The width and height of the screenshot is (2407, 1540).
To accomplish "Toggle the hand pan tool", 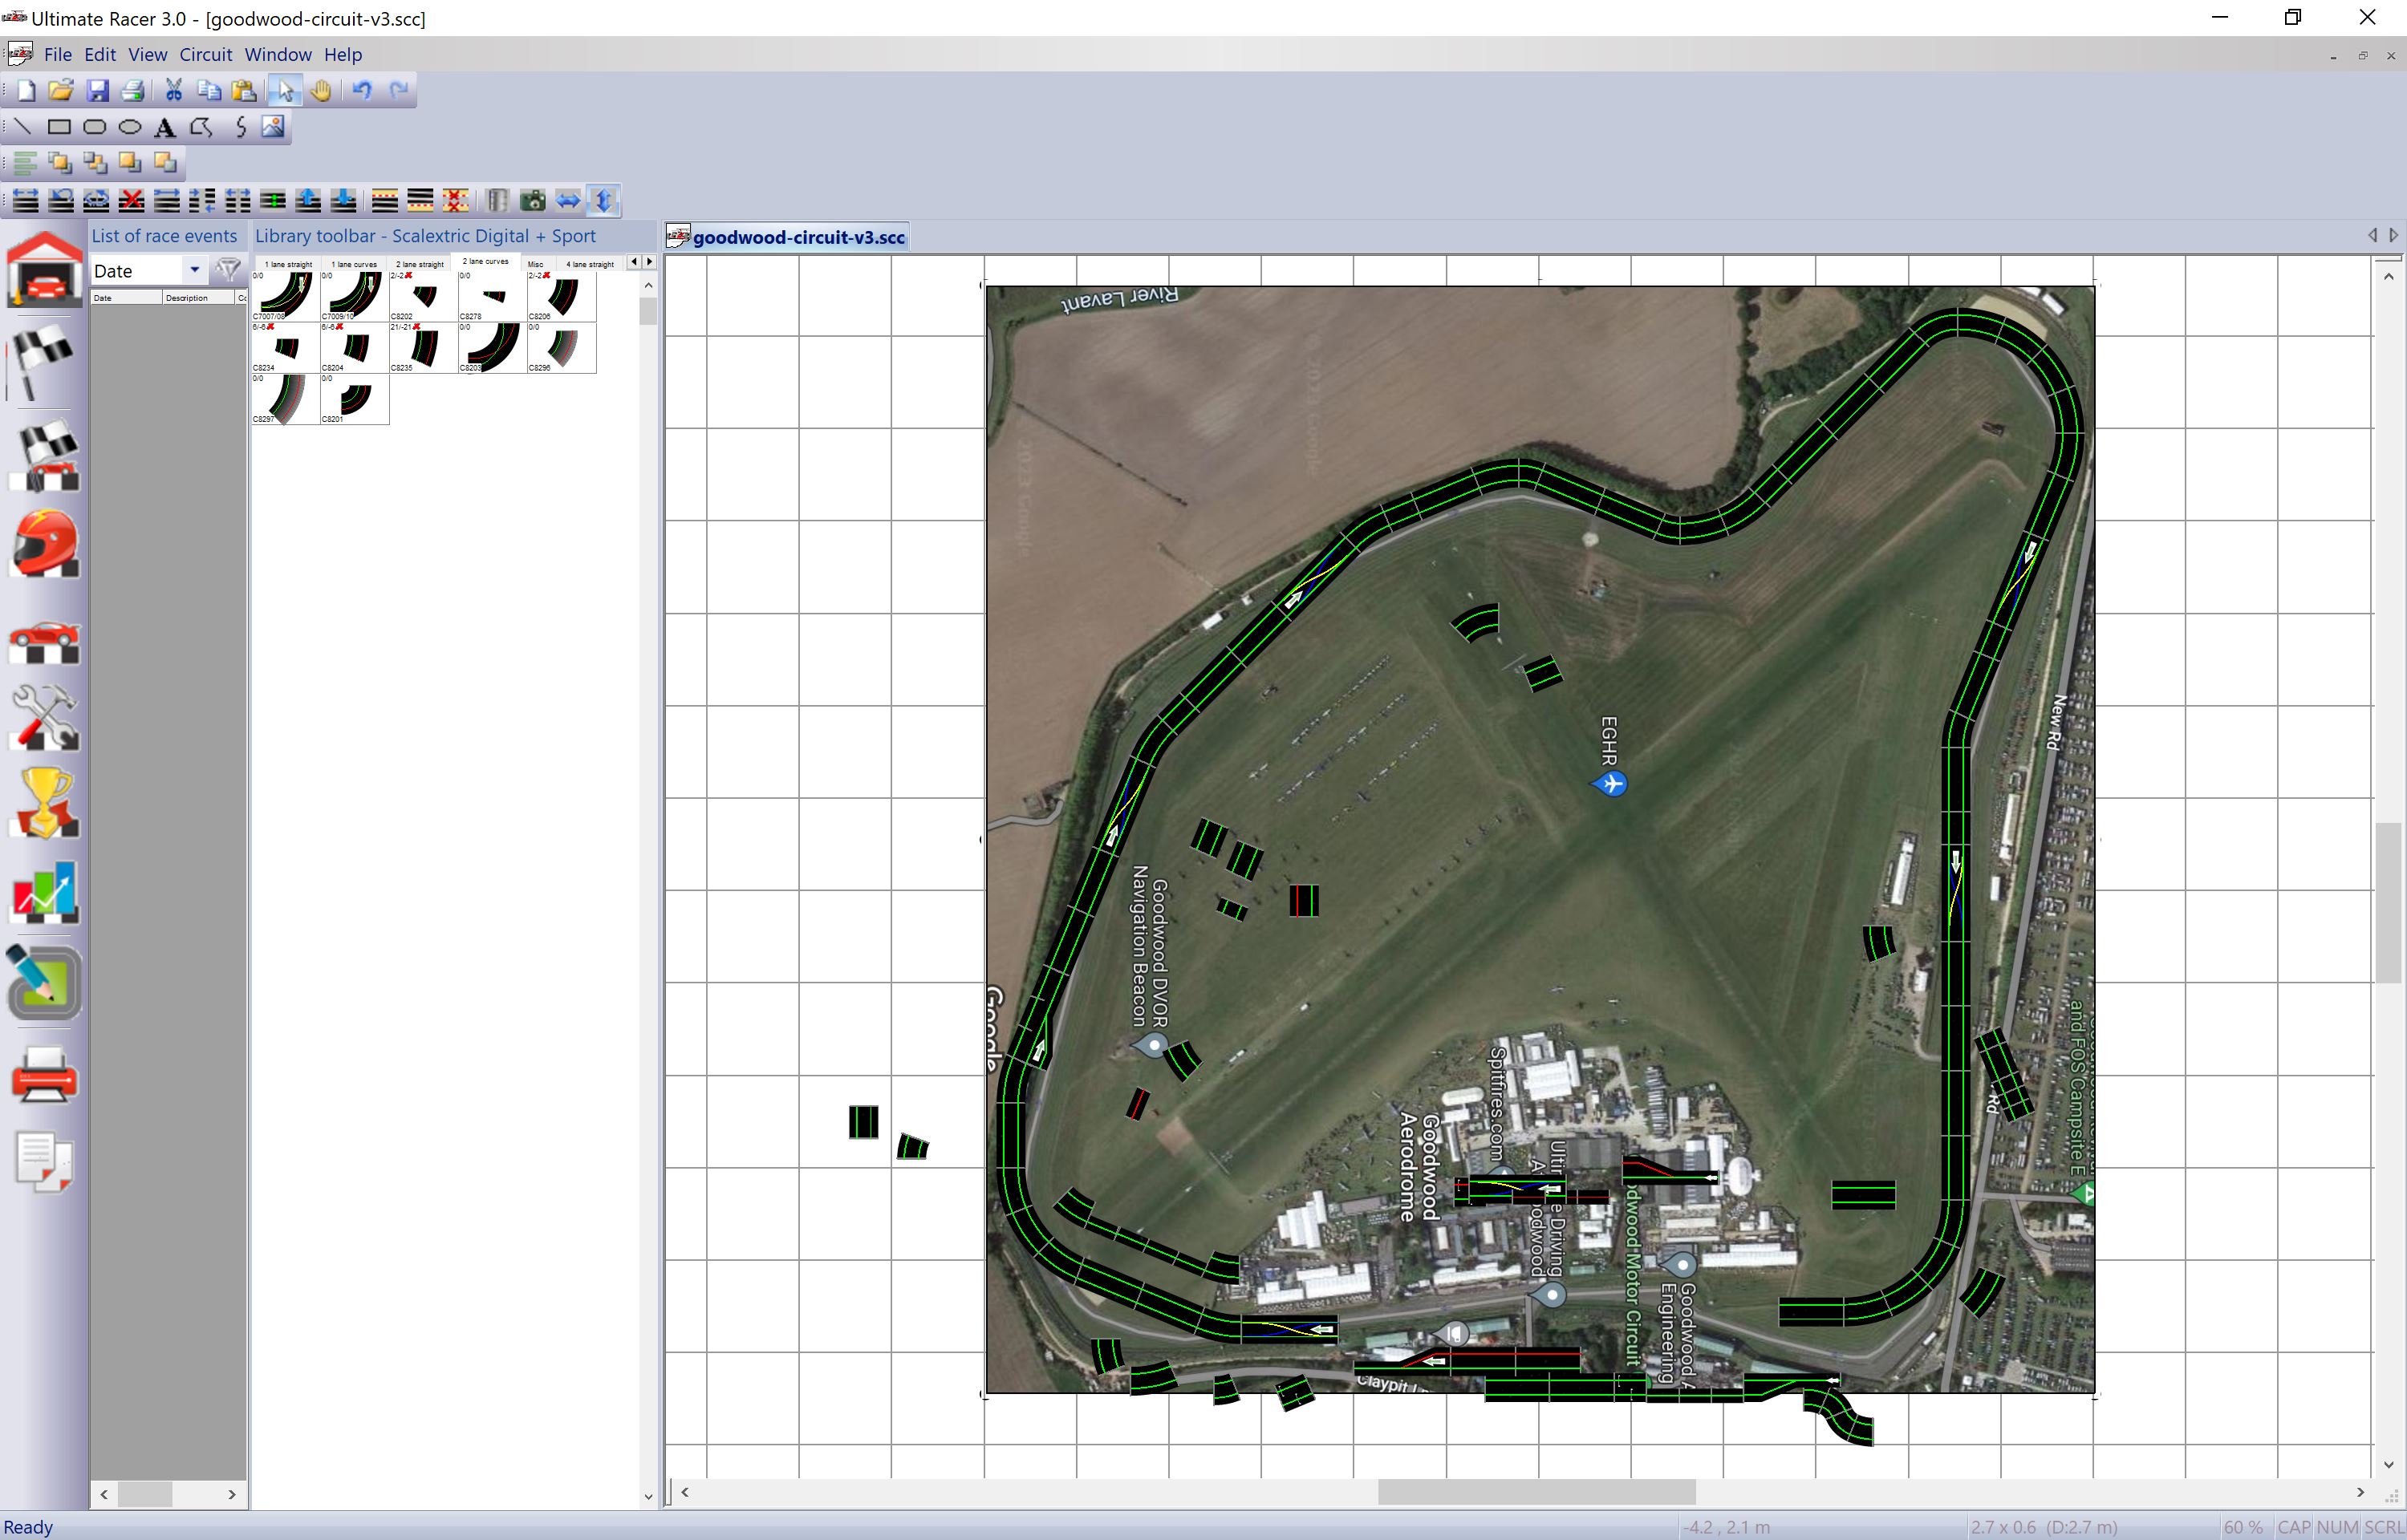I will point(320,91).
